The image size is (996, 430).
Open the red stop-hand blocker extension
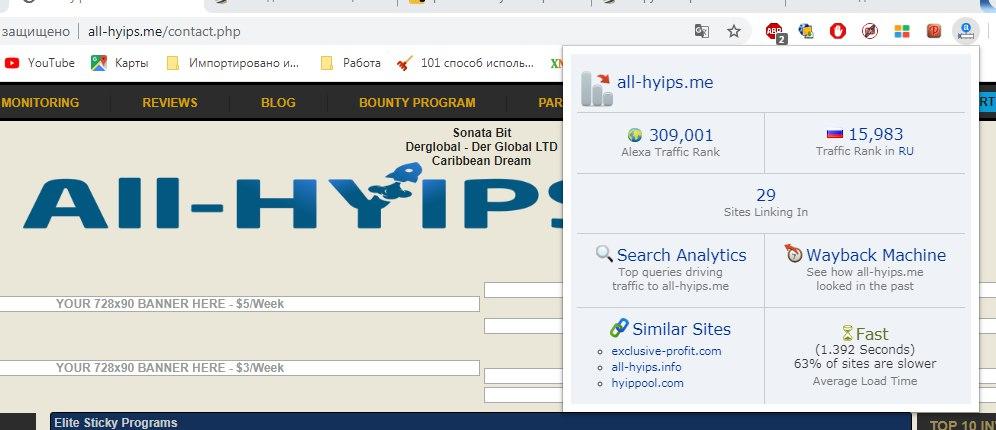(x=838, y=30)
